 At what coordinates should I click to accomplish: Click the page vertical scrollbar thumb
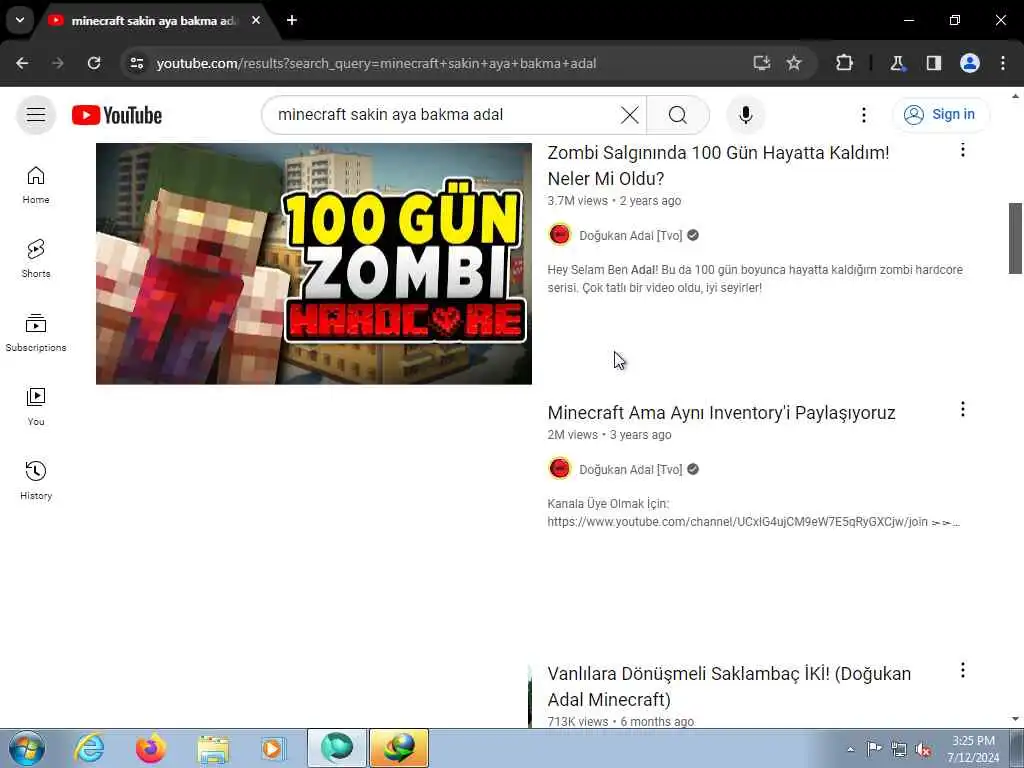(x=1015, y=238)
